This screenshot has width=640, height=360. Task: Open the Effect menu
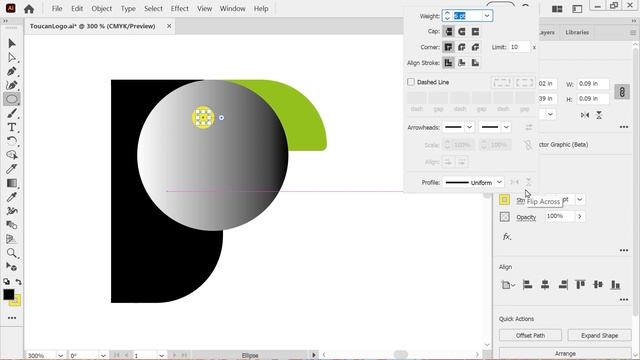tap(180, 9)
